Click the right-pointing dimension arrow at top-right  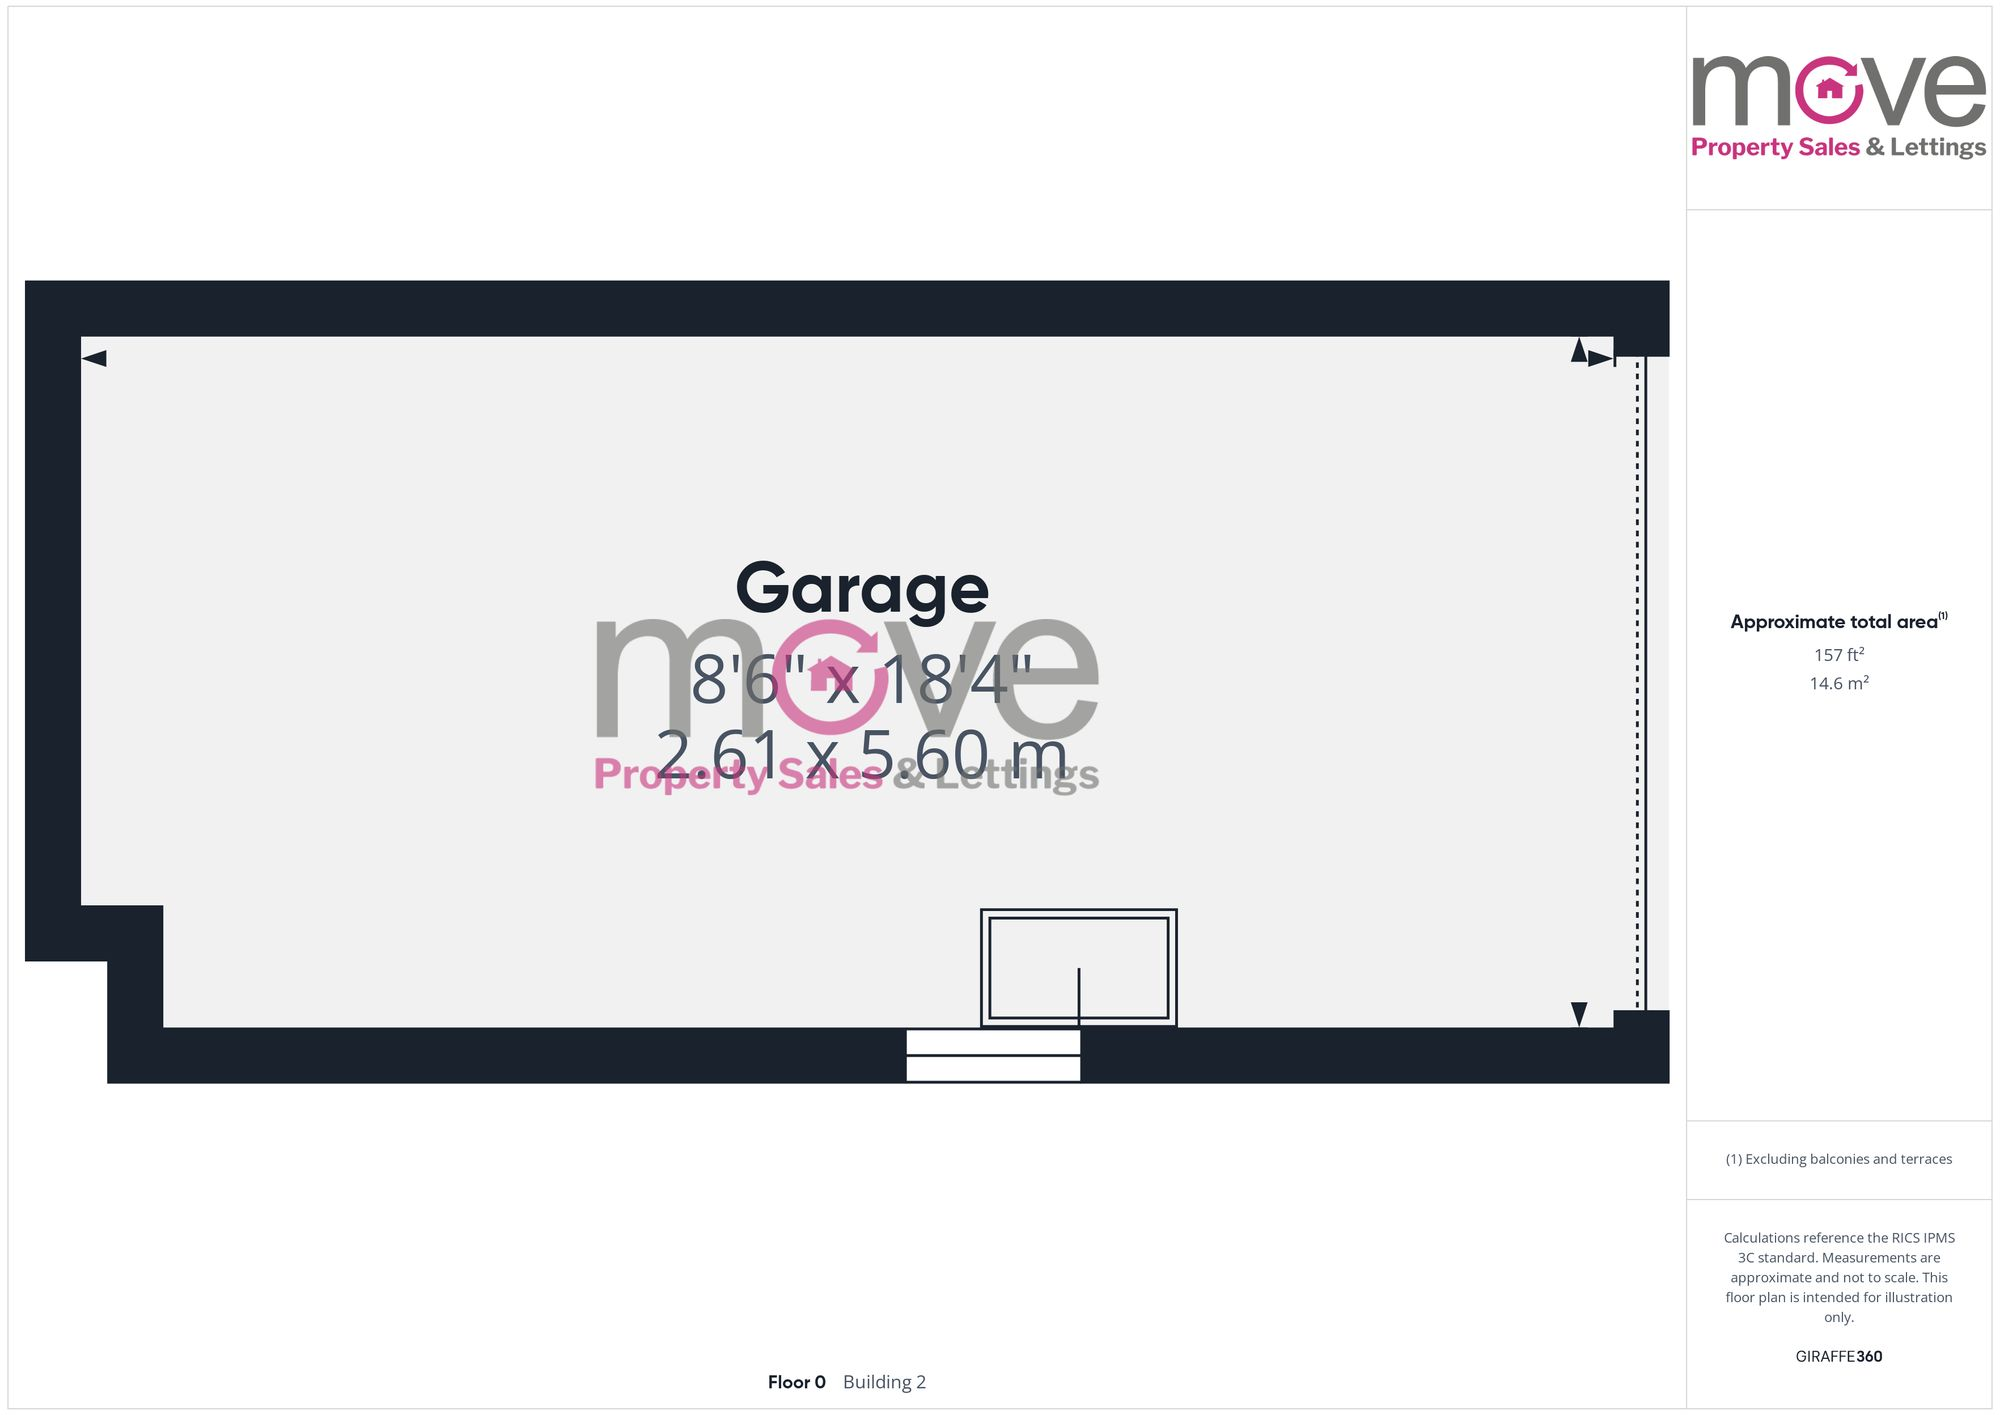pos(1600,359)
